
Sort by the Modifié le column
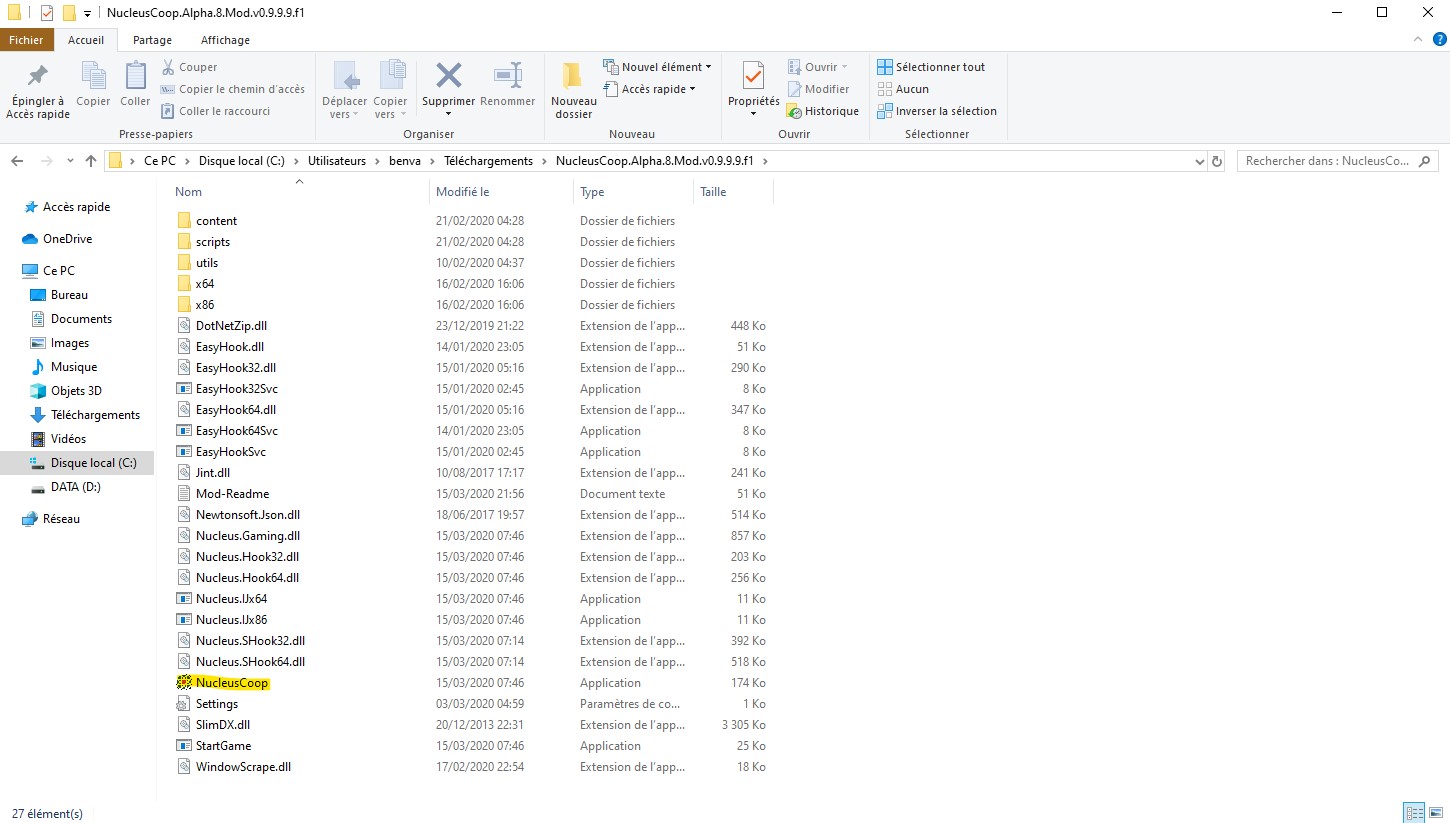click(x=463, y=192)
